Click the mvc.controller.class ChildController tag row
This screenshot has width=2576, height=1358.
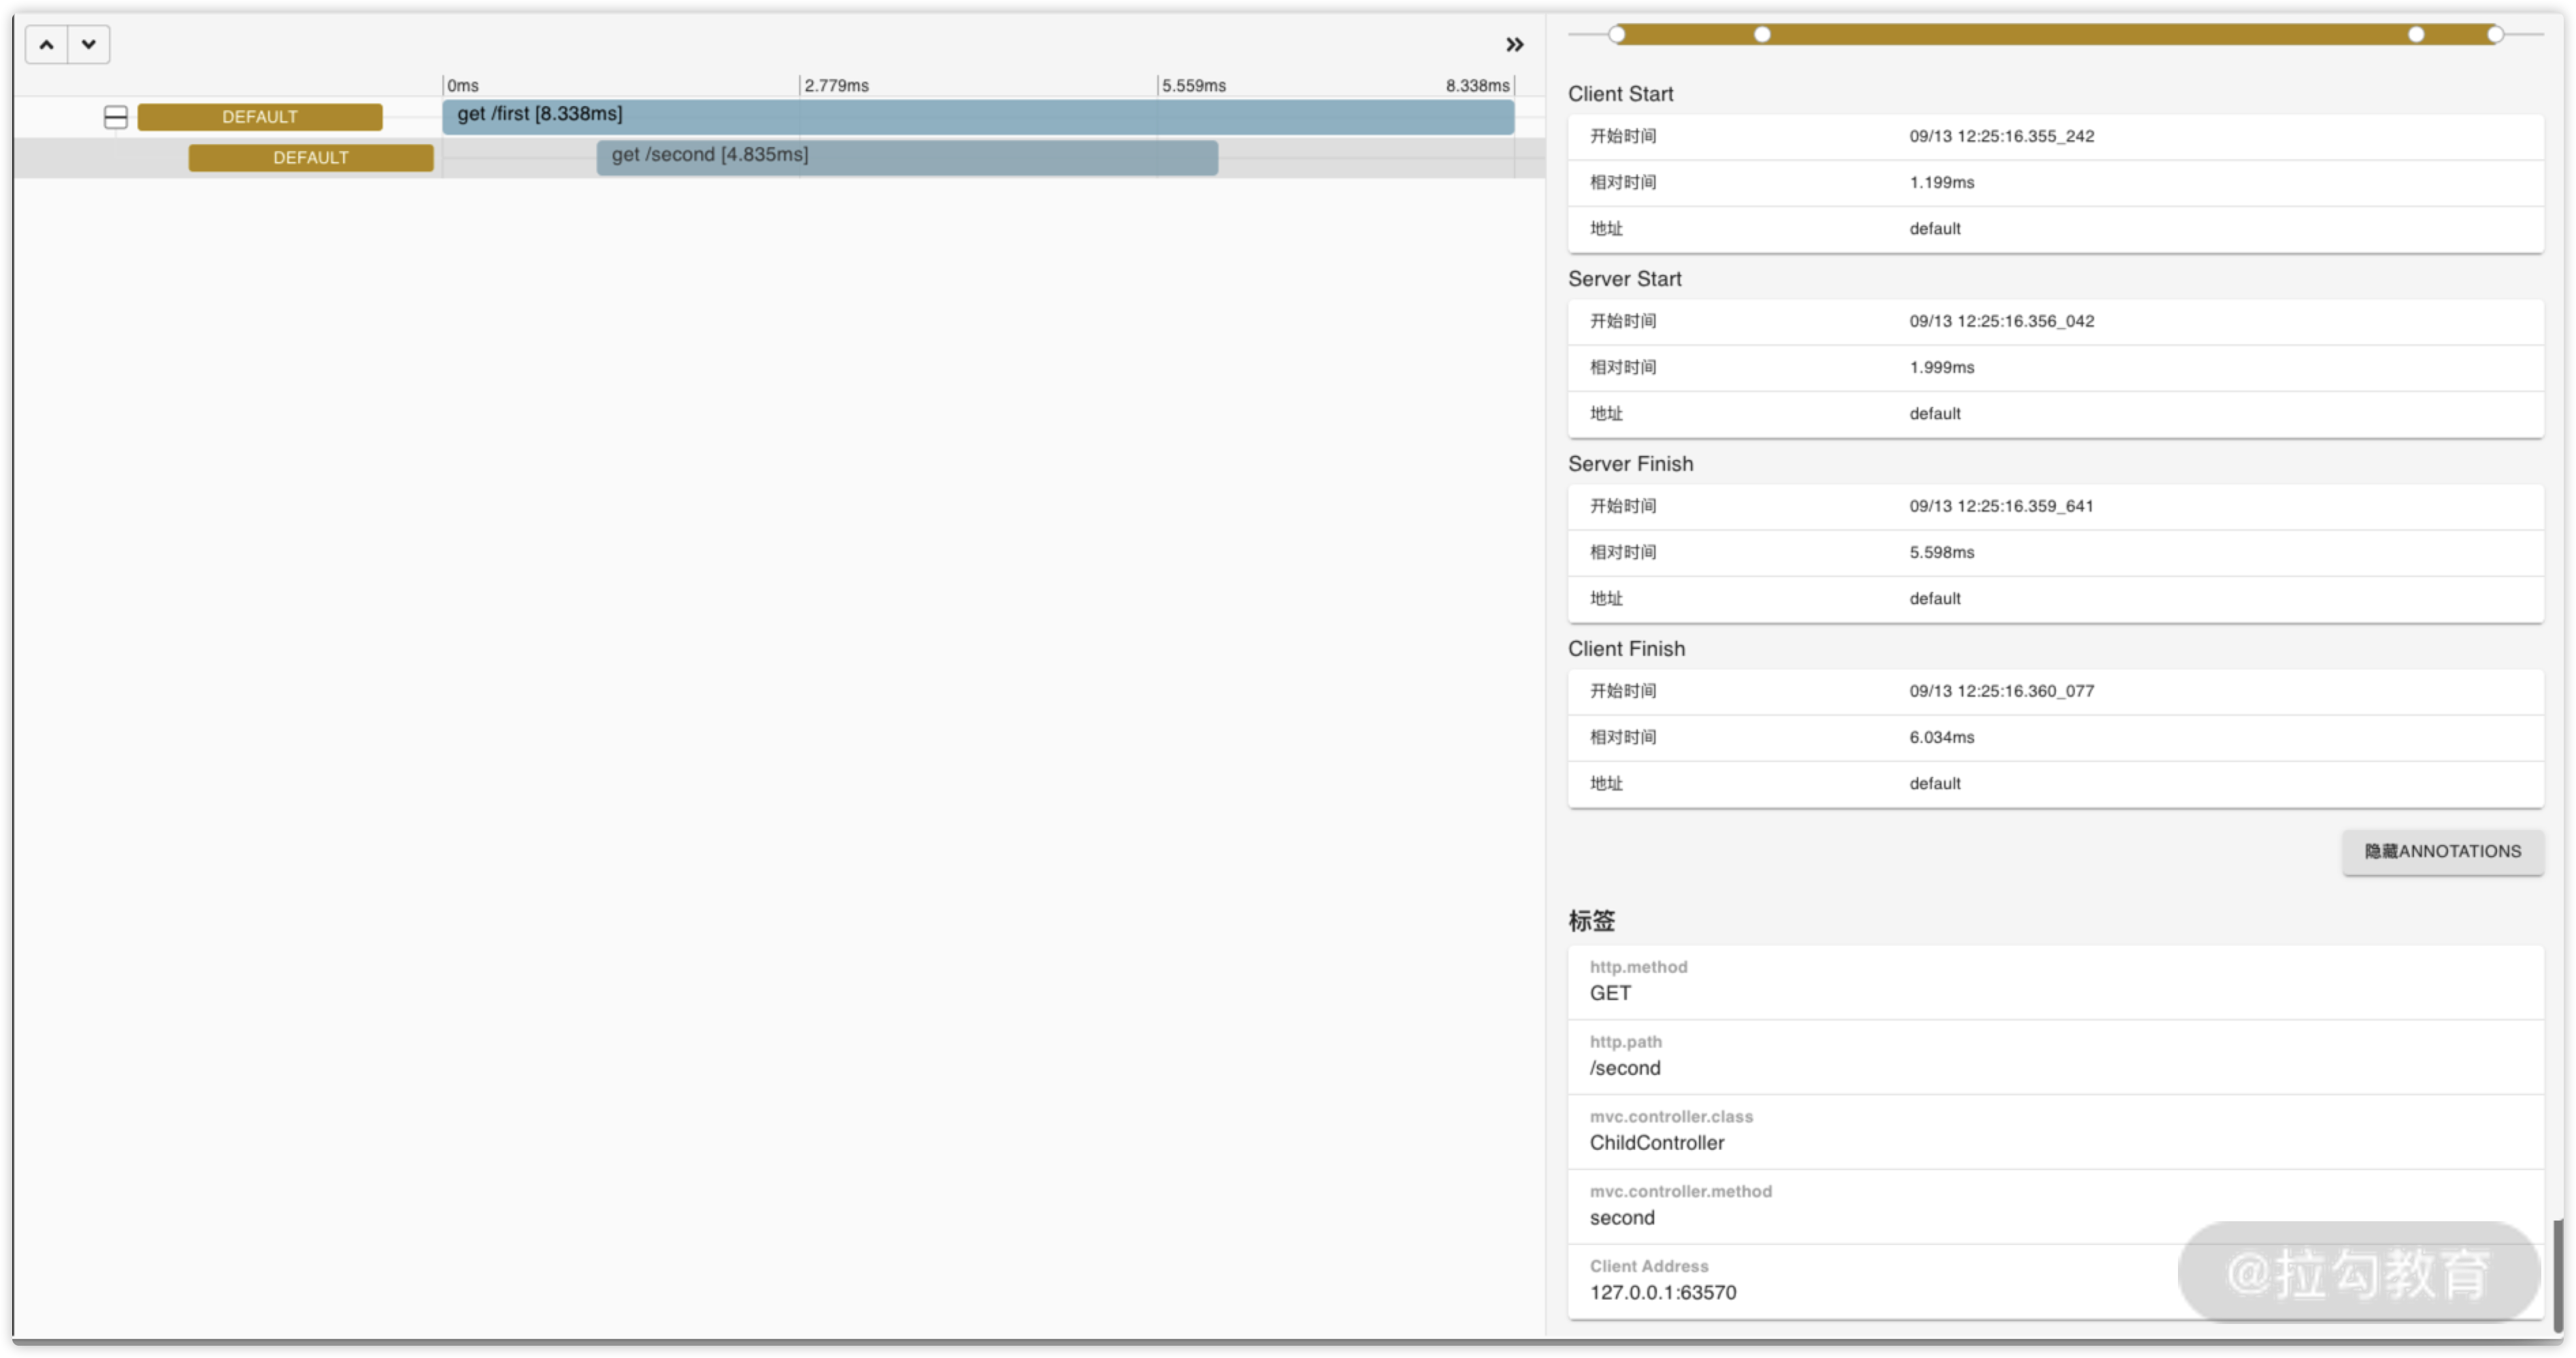2055,1132
